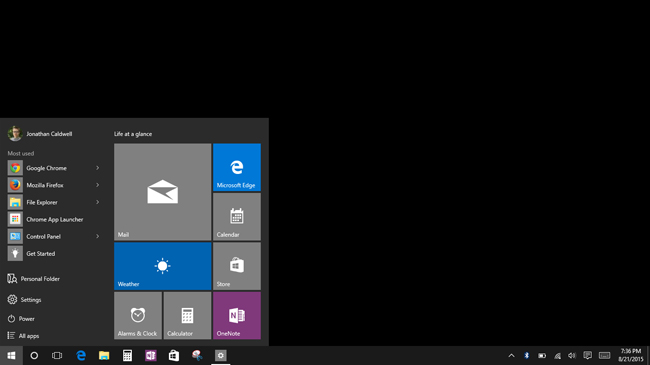Expand Google Chrome jump list arrow
650x365 pixels.
coord(98,168)
